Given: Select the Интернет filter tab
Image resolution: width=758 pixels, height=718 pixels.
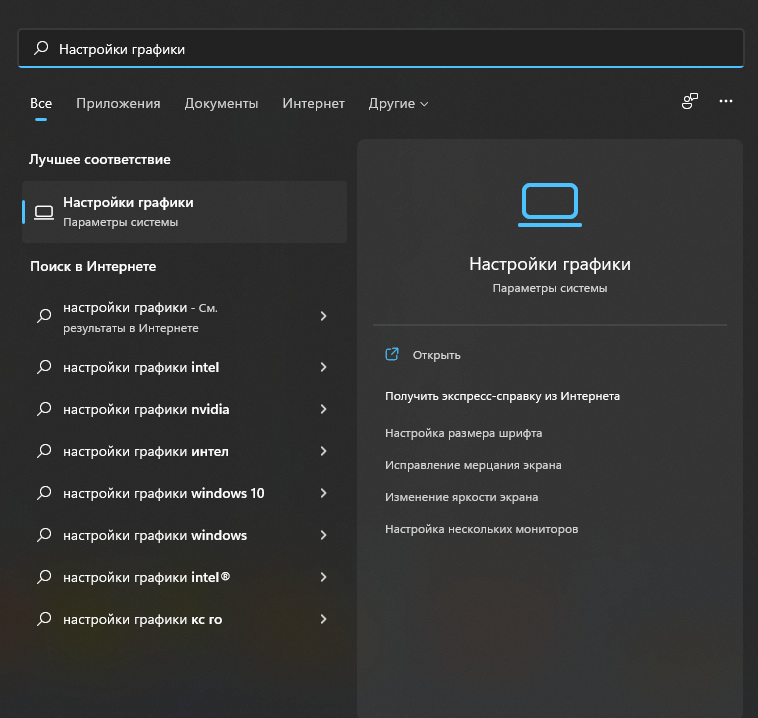Looking at the screenshot, I should click(313, 103).
